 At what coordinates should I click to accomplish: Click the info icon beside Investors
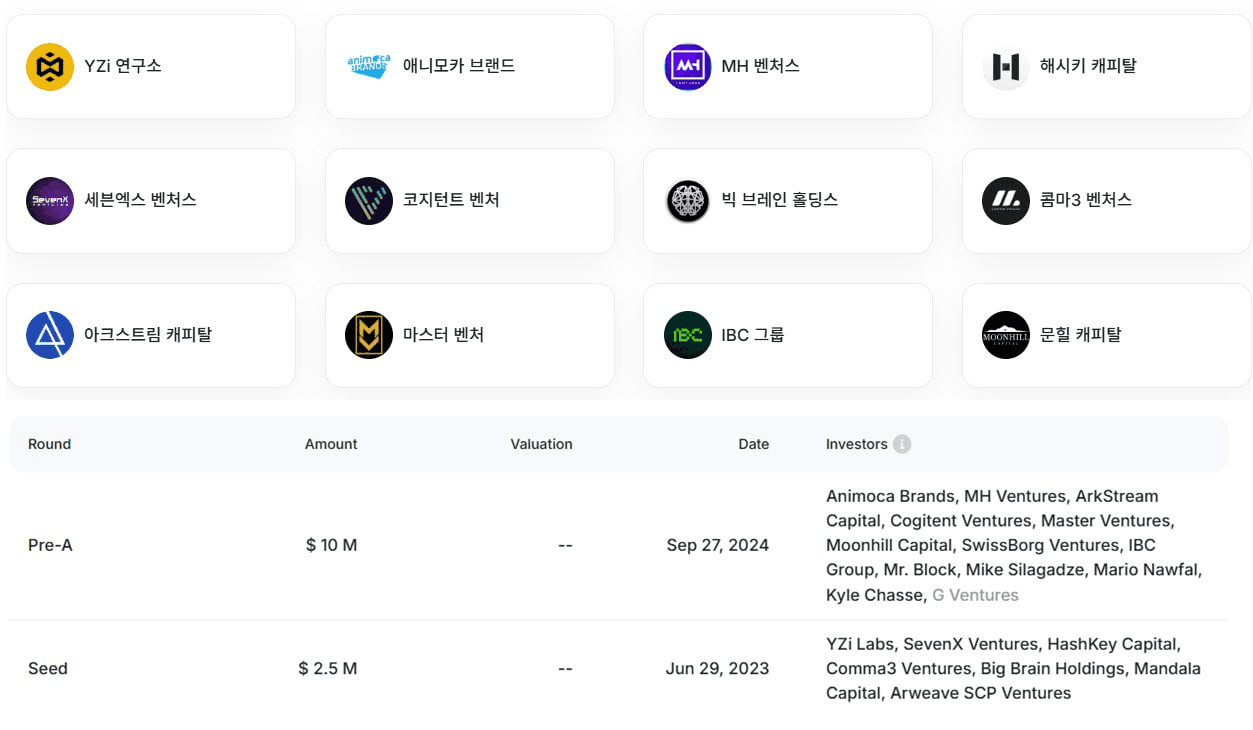902,444
